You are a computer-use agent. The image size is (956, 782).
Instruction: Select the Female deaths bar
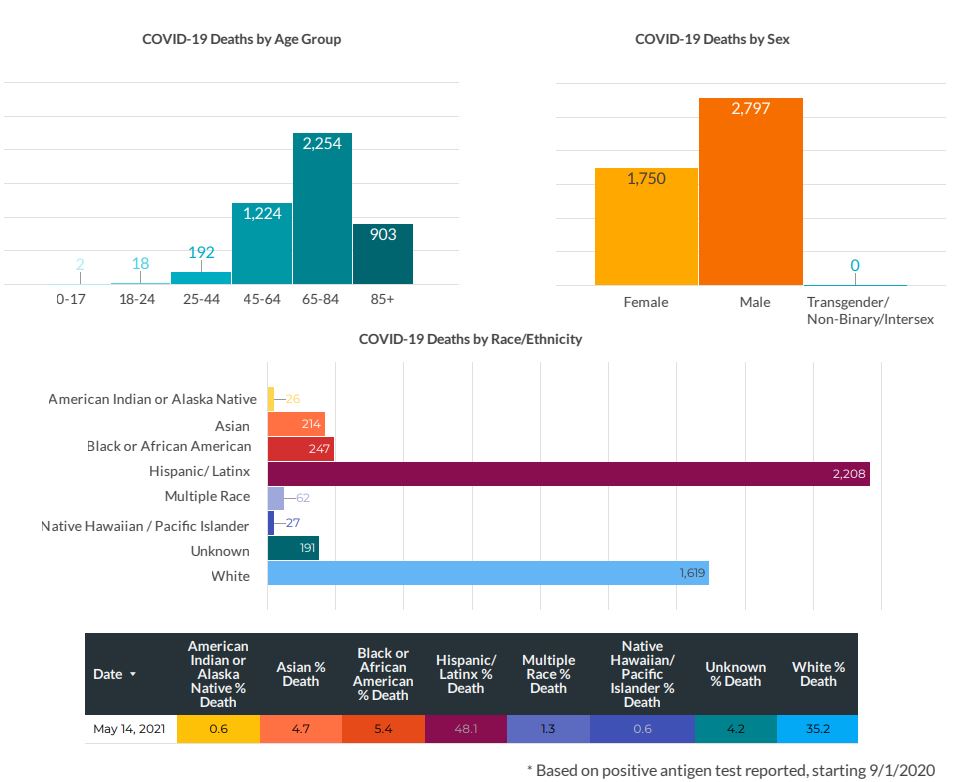point(646,226)
